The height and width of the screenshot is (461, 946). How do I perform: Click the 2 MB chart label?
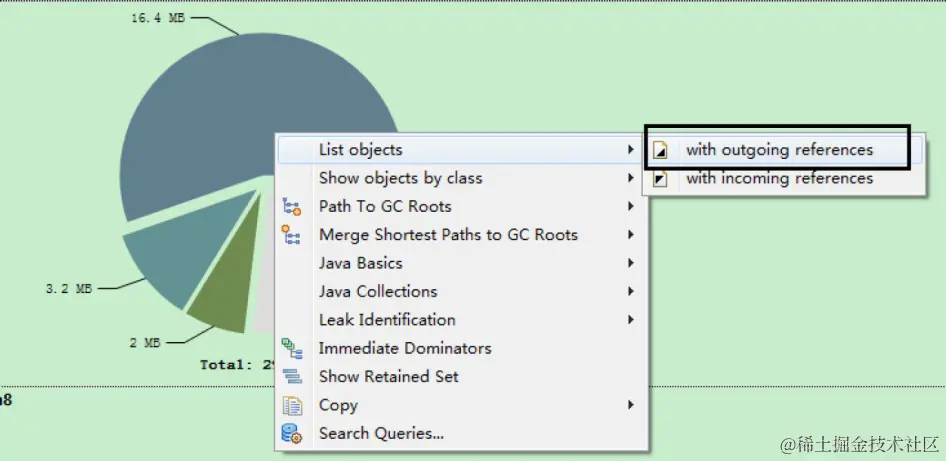point(145,343)
